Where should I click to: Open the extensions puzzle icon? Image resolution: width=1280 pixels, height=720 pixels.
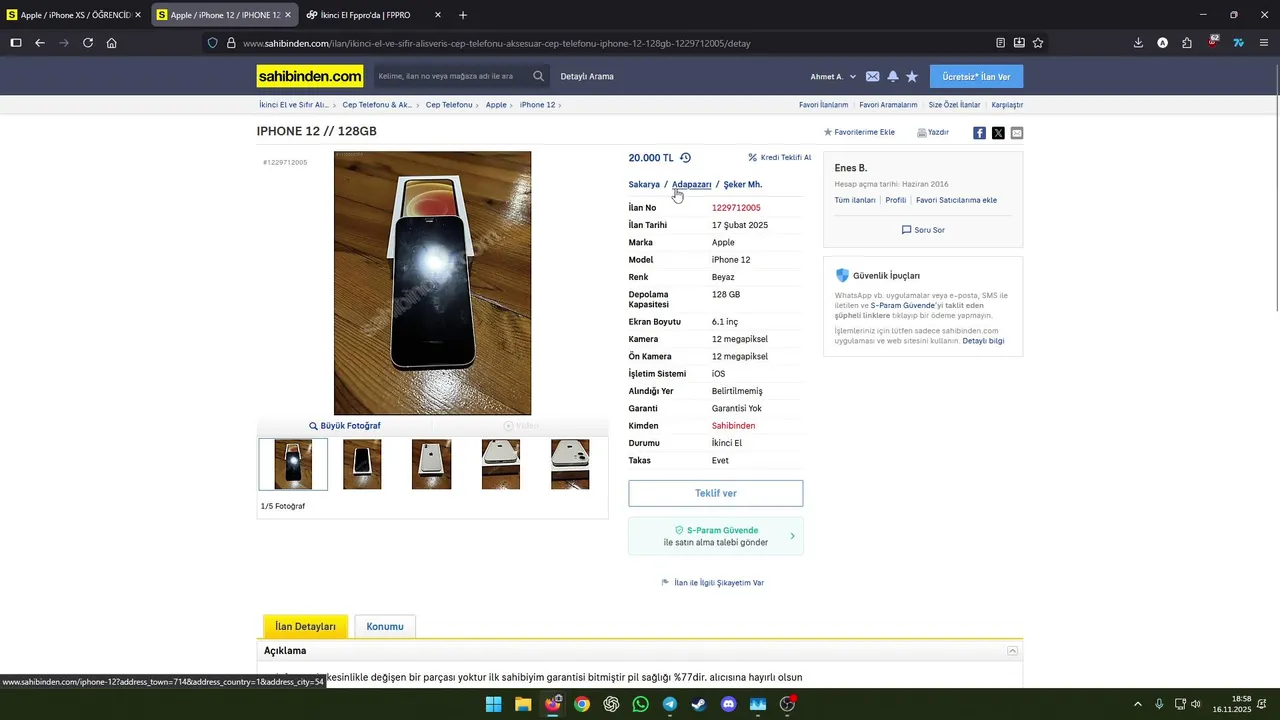coord(1187,43)
